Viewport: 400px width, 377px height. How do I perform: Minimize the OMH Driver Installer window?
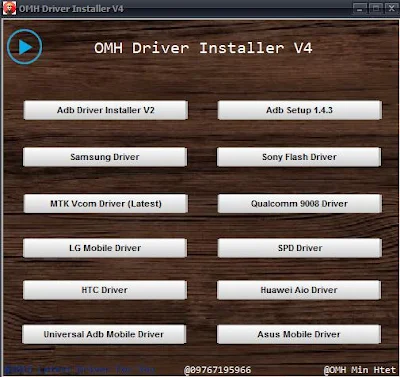(360, 8)
